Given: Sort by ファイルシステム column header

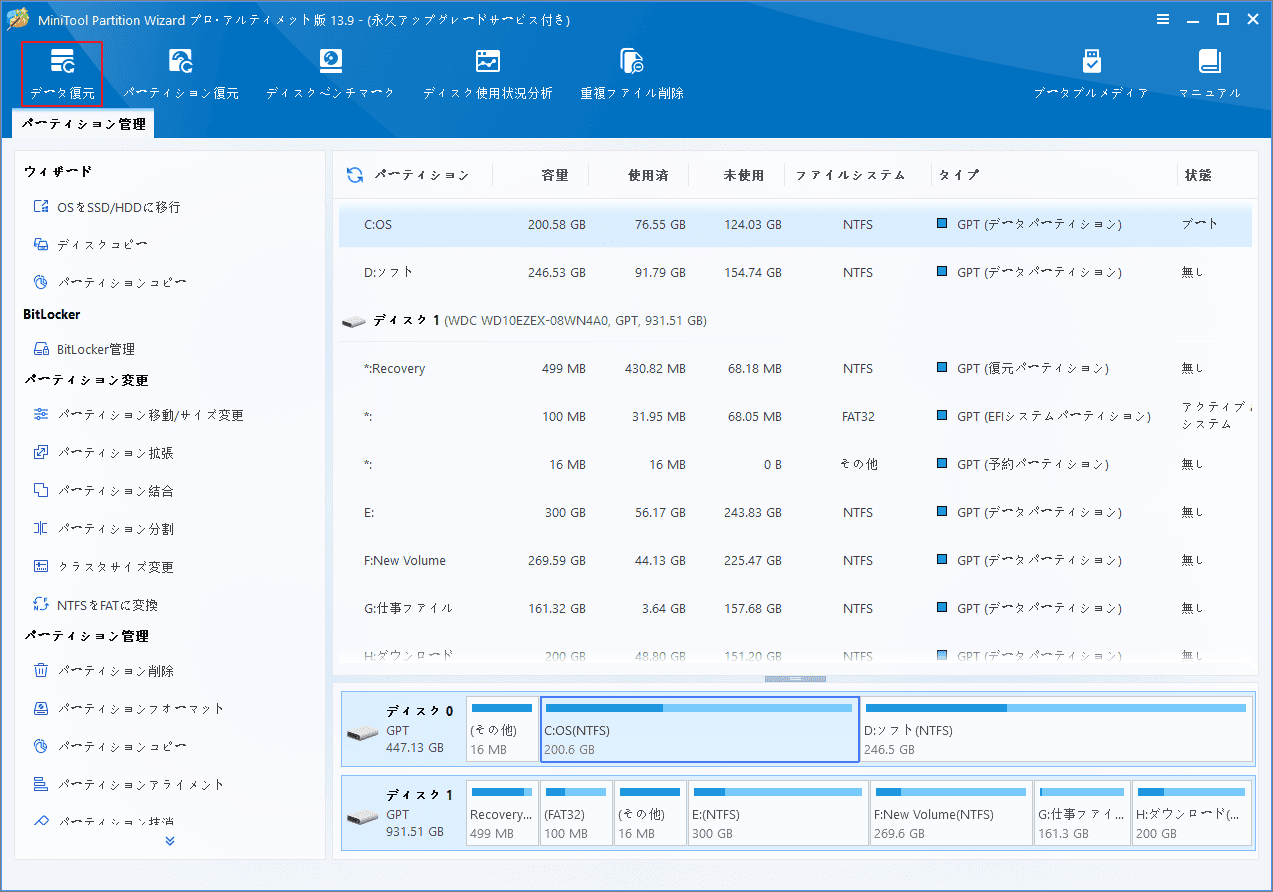Looking at the screenshot, I should point(850,175).
